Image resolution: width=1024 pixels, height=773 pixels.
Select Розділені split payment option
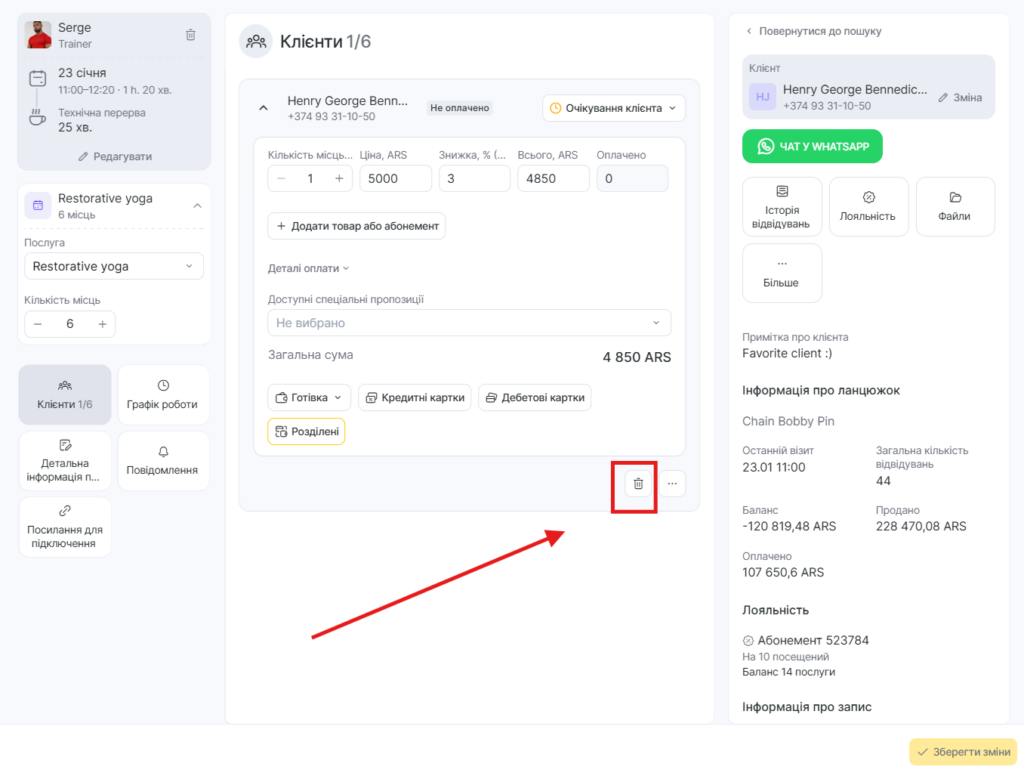[306, 432]
